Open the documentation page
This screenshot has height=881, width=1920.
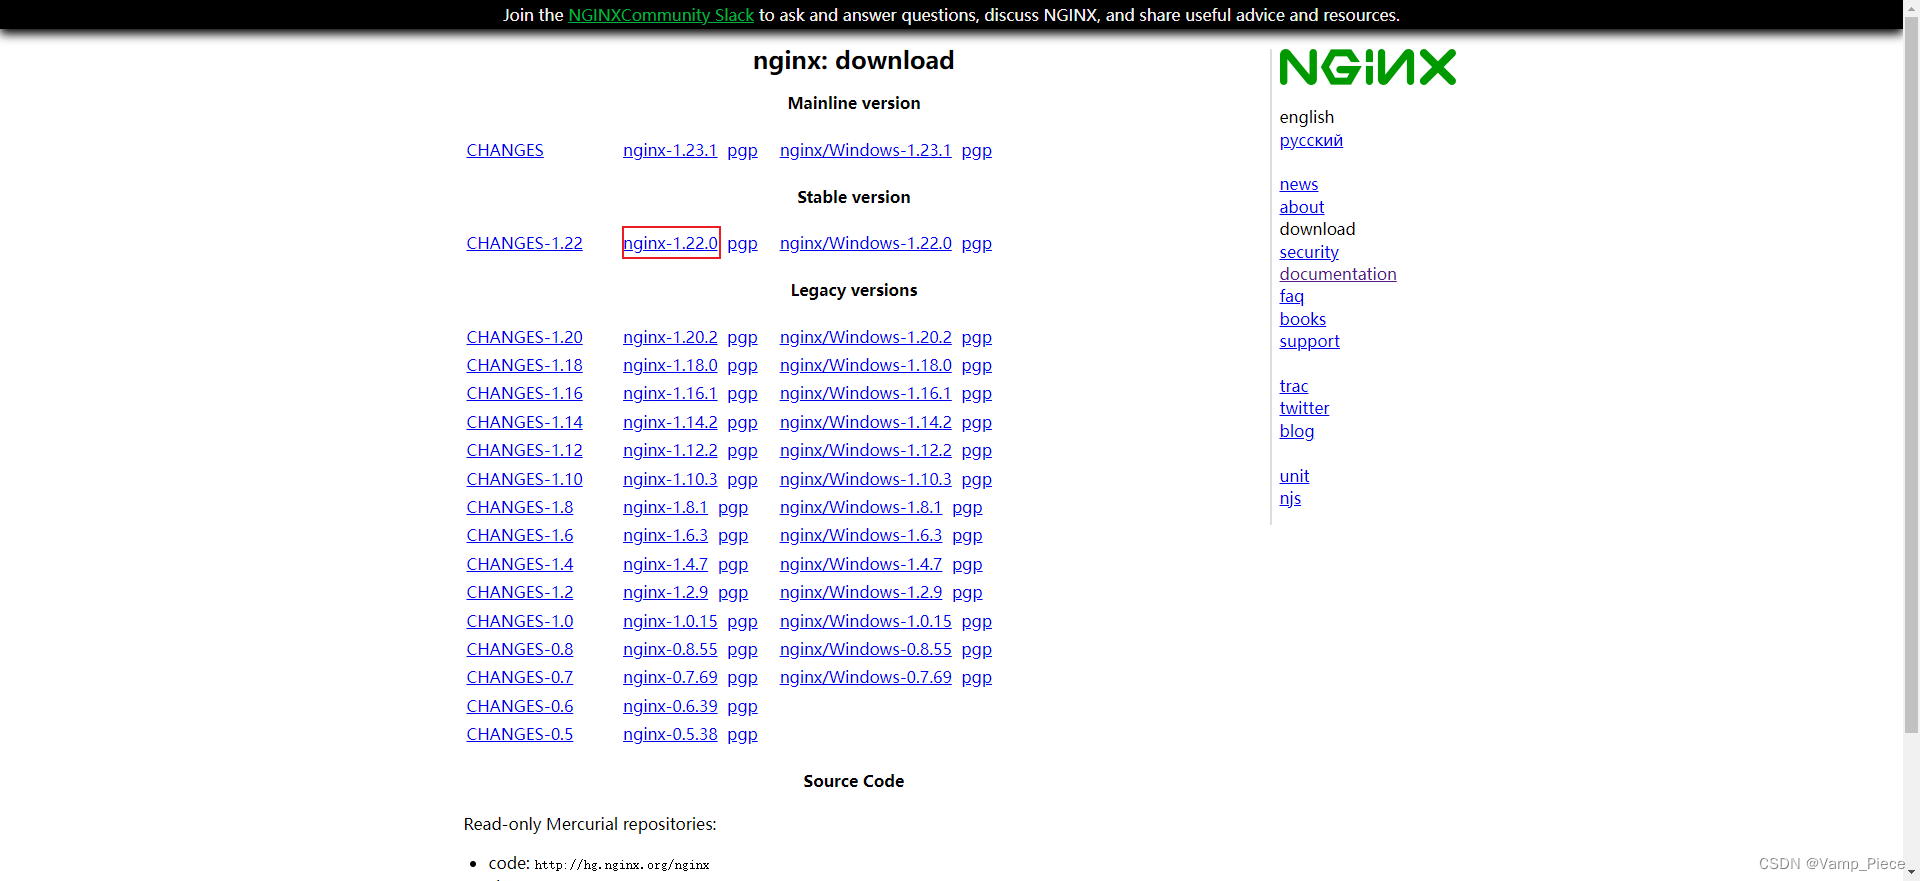pyautogui.click(x=1338, y=274)
